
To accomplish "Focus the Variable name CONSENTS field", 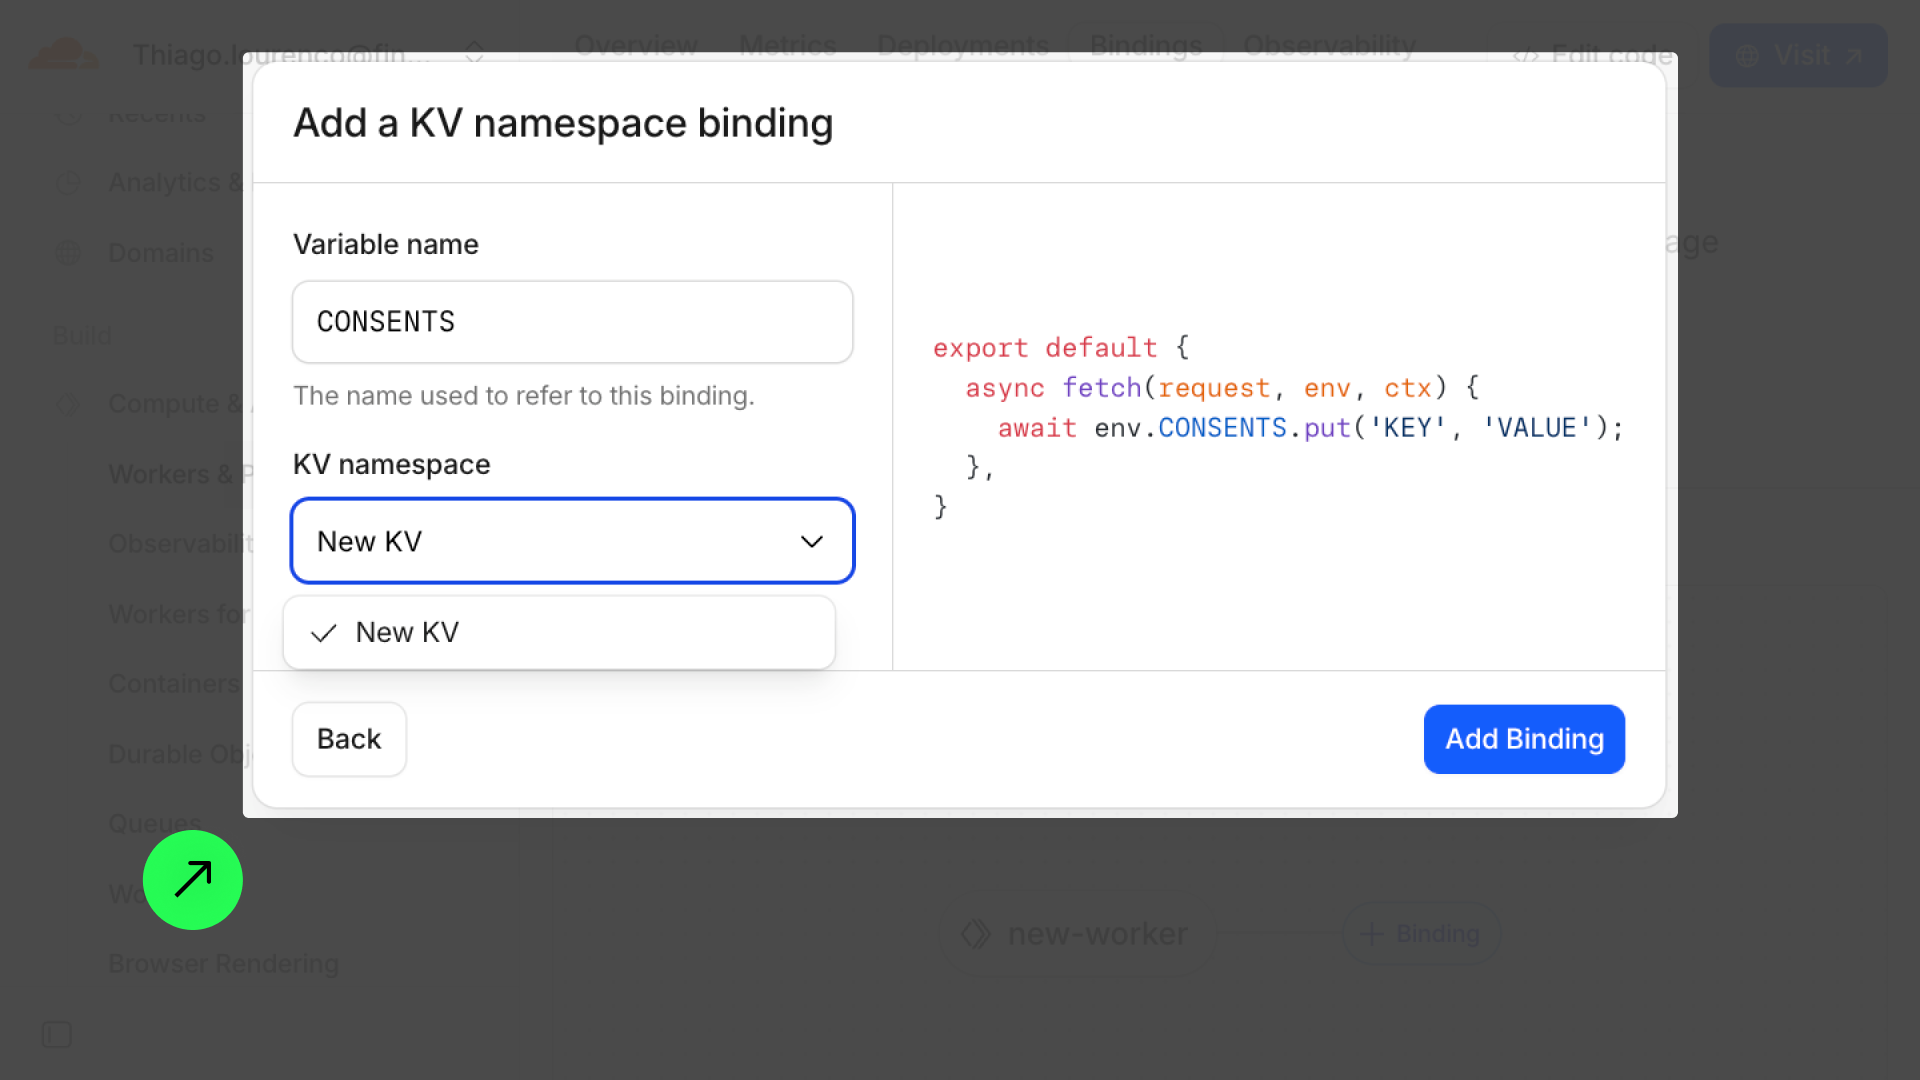I will (572, 322).
